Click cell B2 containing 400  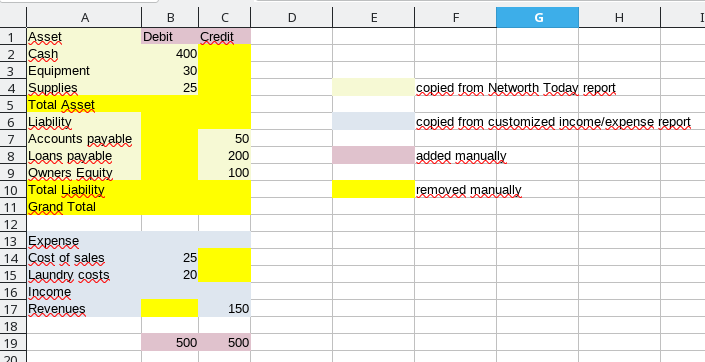pyautogui.click(x=170, y=54)
